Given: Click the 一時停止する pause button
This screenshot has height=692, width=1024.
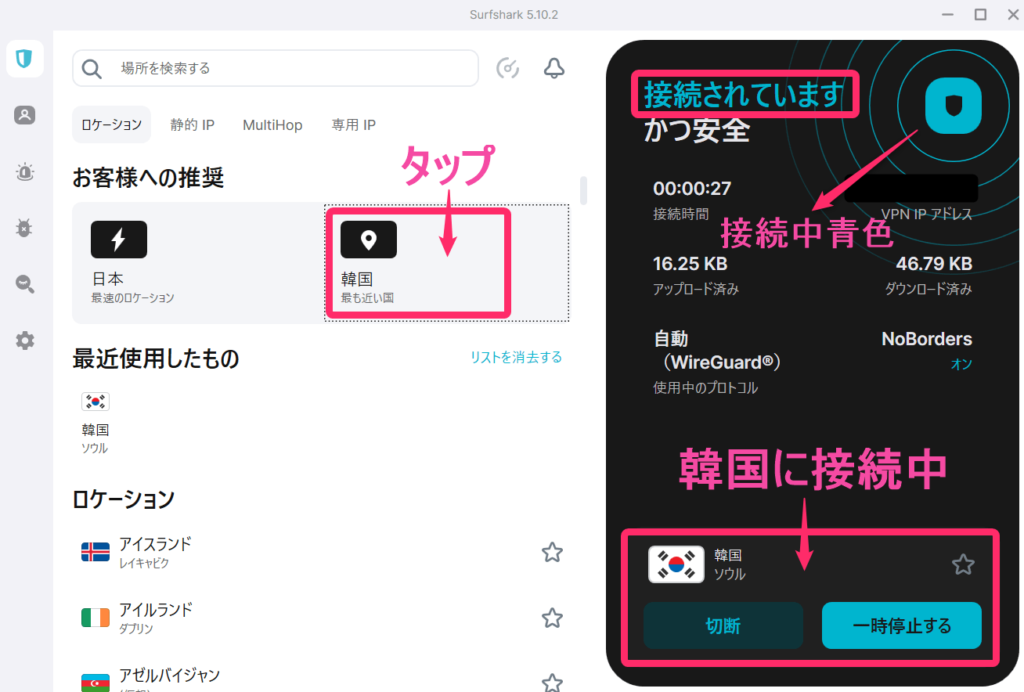Looking at the screenshot, I should coord(901,625).
